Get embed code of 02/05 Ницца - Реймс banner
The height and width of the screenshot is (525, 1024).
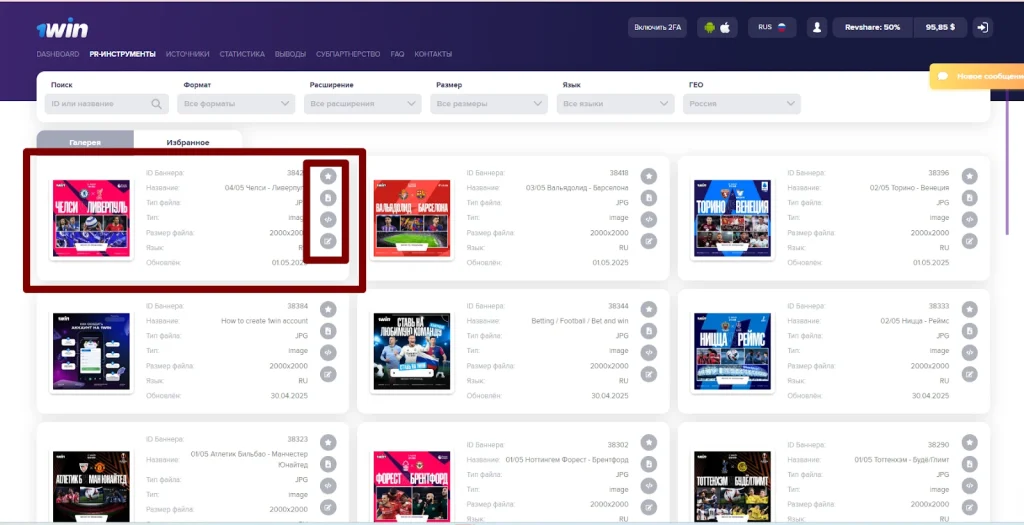(x=970, y=353)
